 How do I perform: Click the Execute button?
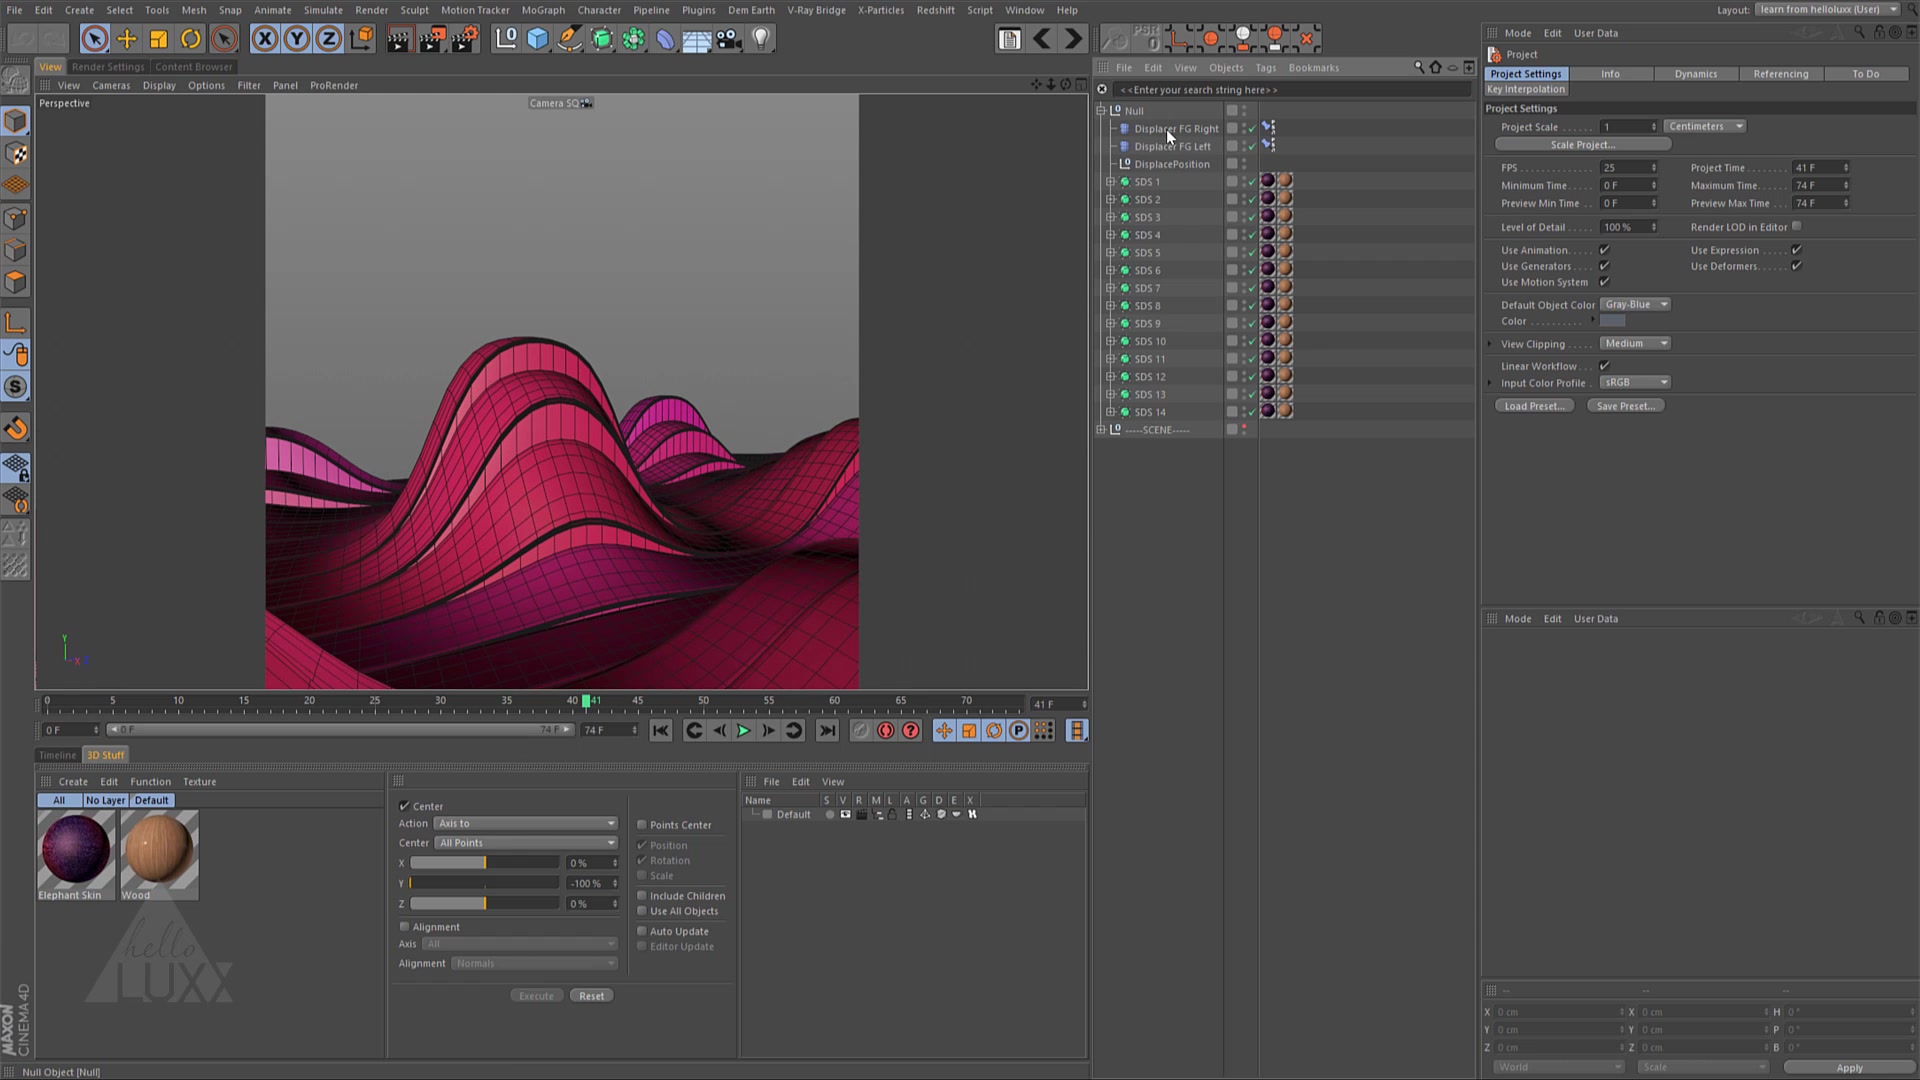[536, 995]
